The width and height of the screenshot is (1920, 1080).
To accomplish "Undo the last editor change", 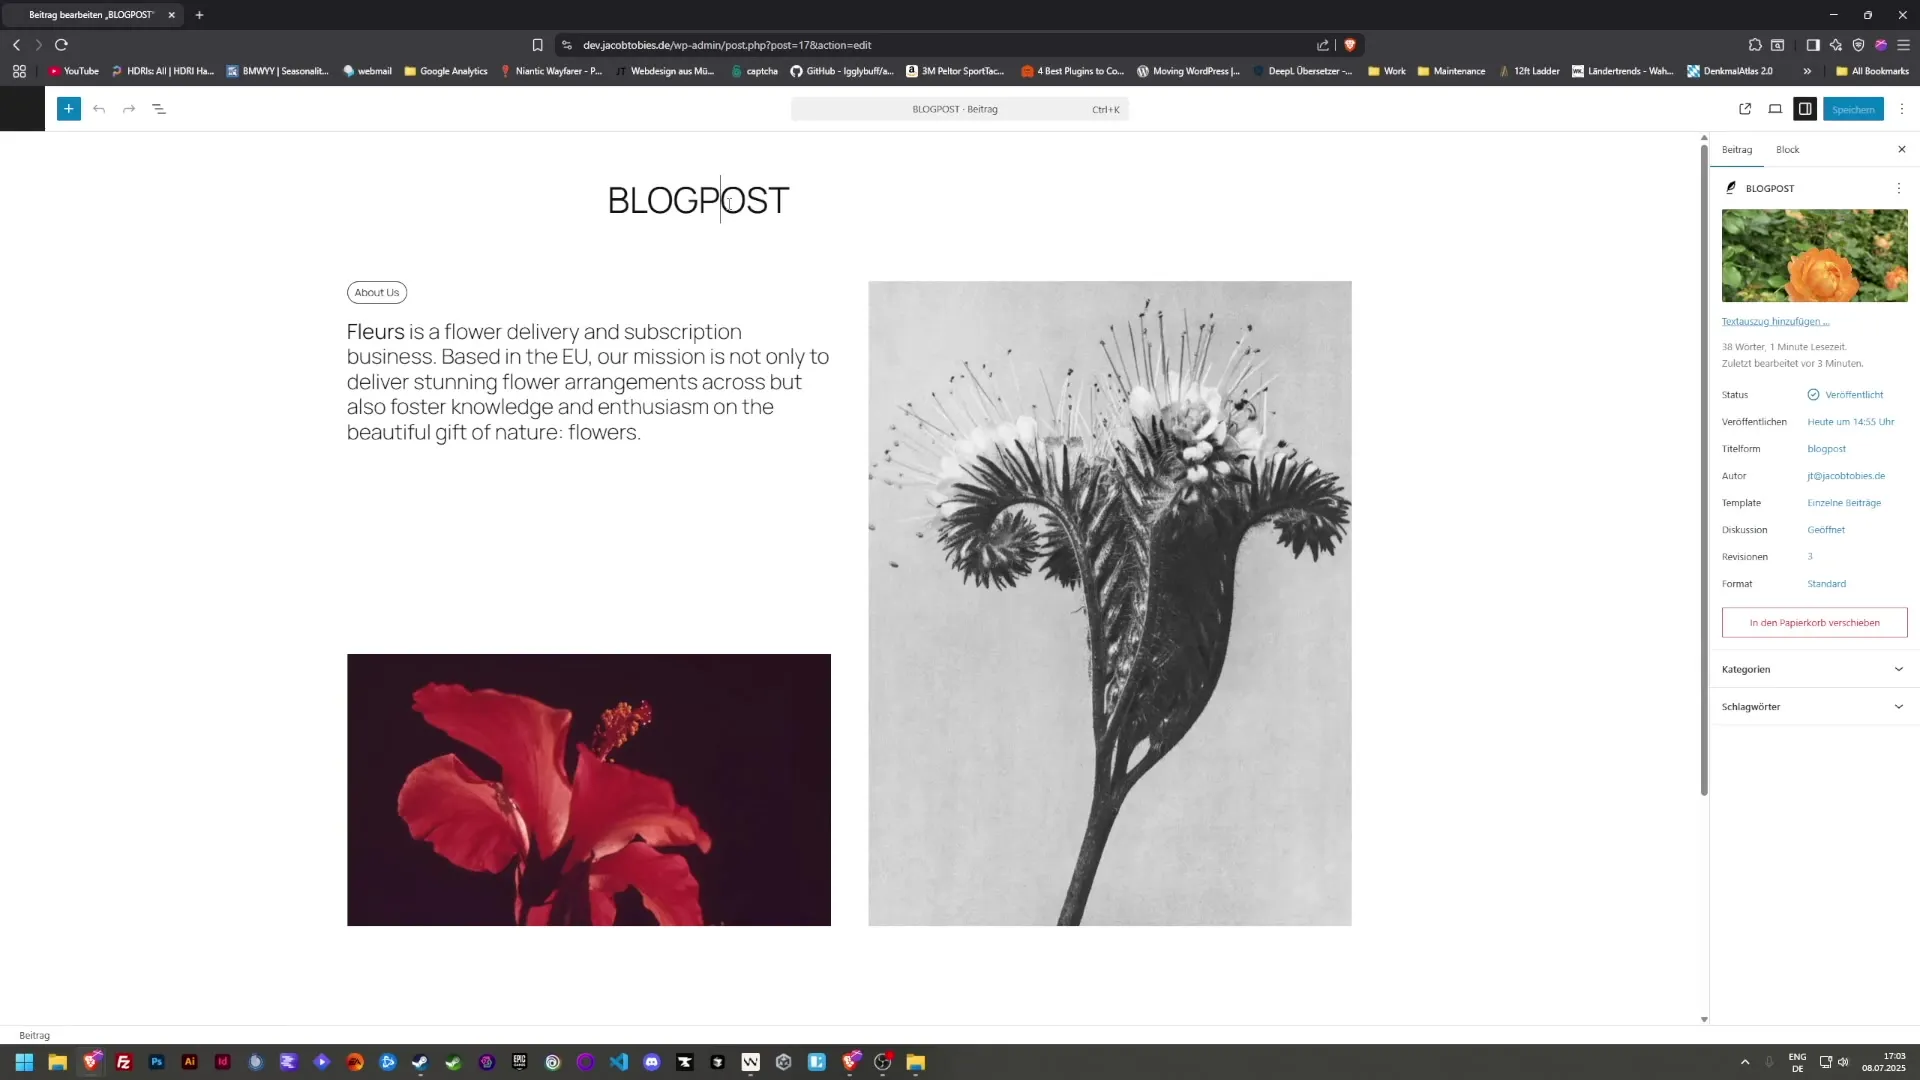I will click(x=99, y=109).
